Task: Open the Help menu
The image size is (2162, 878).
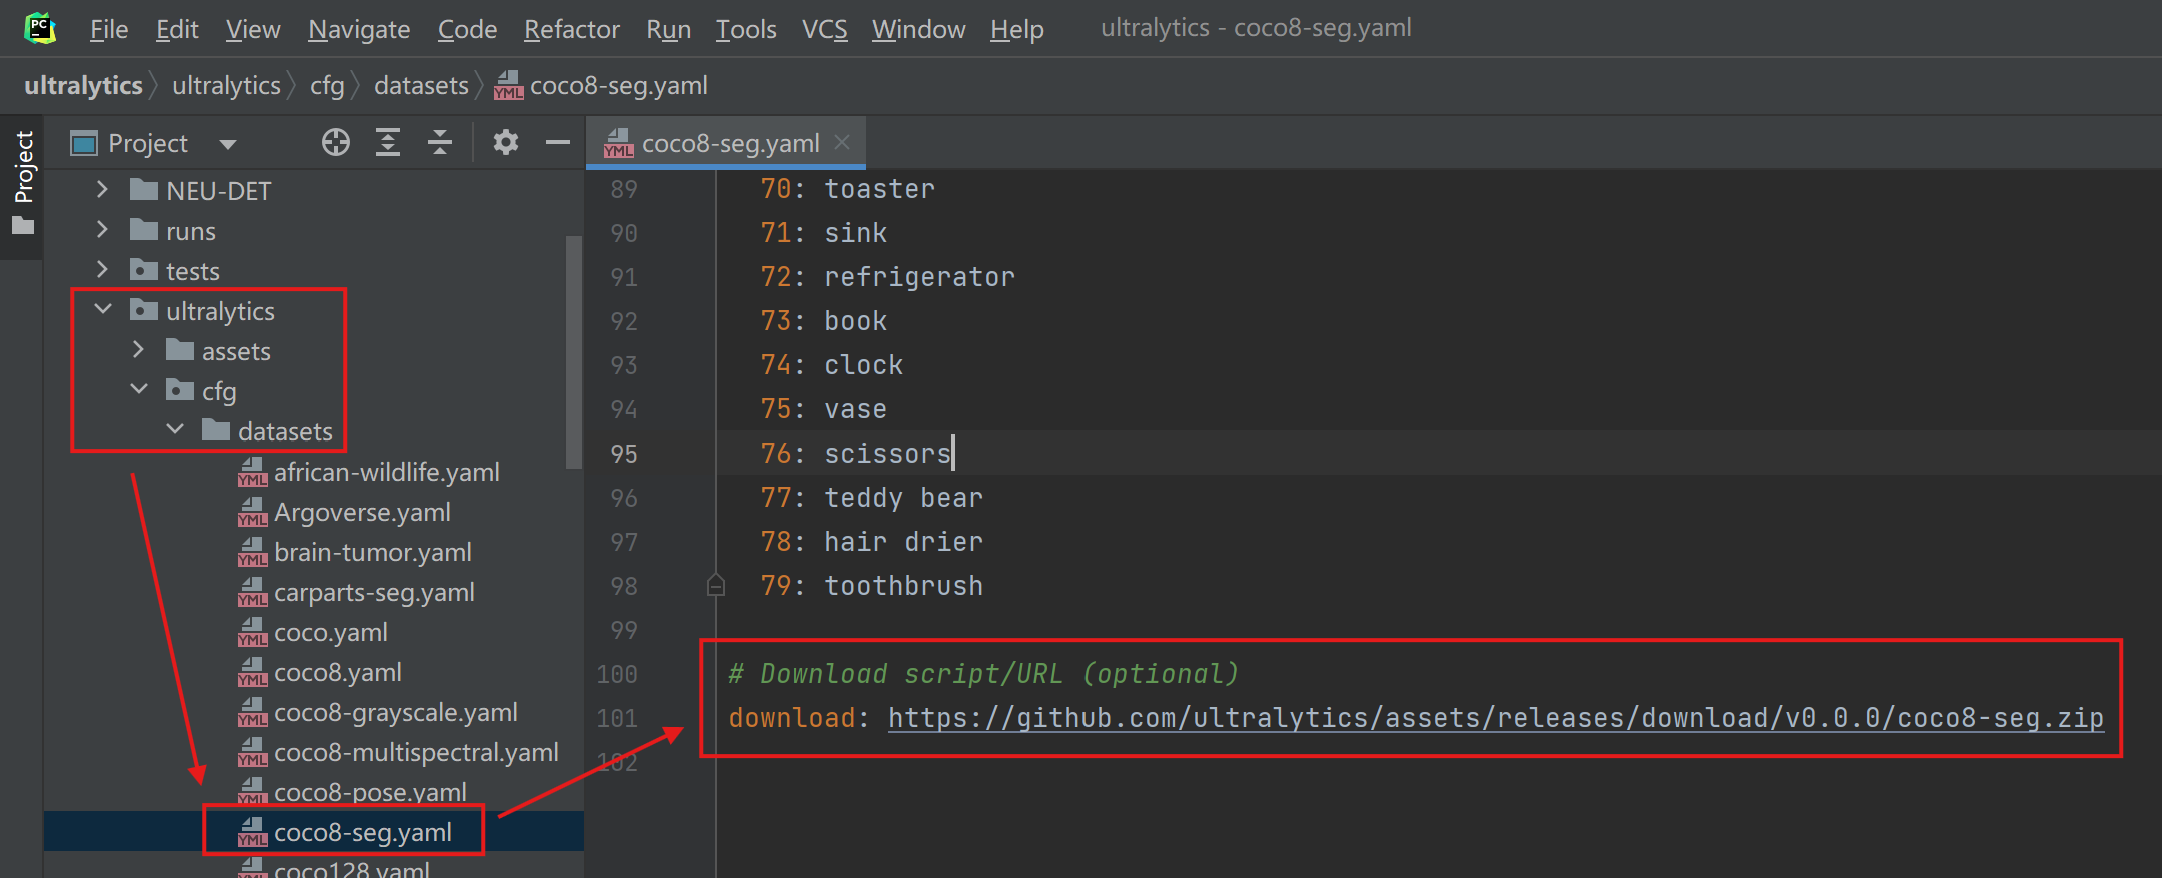Action: coord(1017,29)
